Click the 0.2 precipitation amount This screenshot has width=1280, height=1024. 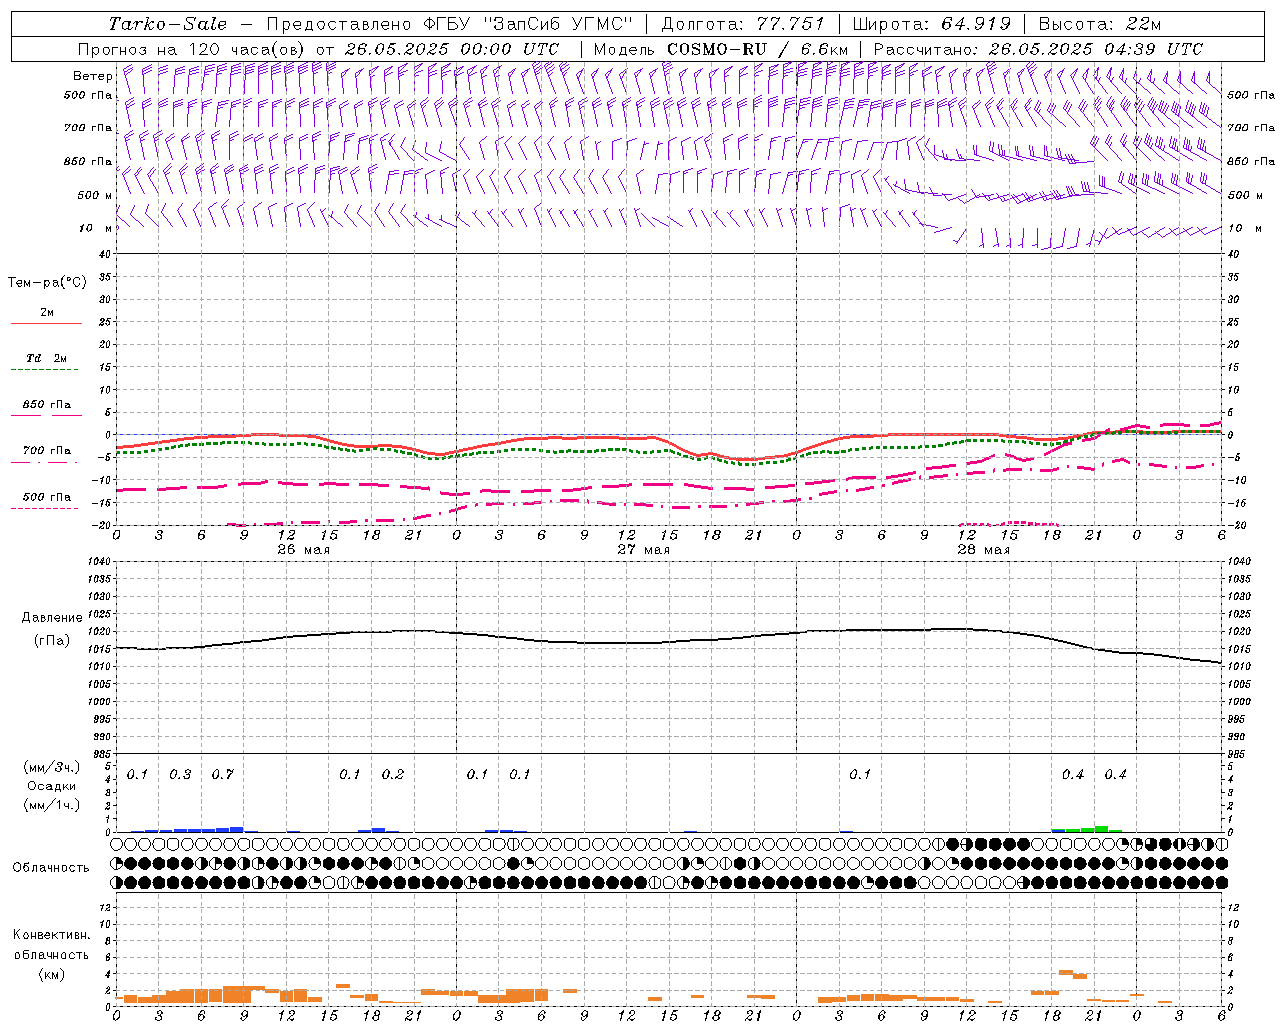pos(393,774)
